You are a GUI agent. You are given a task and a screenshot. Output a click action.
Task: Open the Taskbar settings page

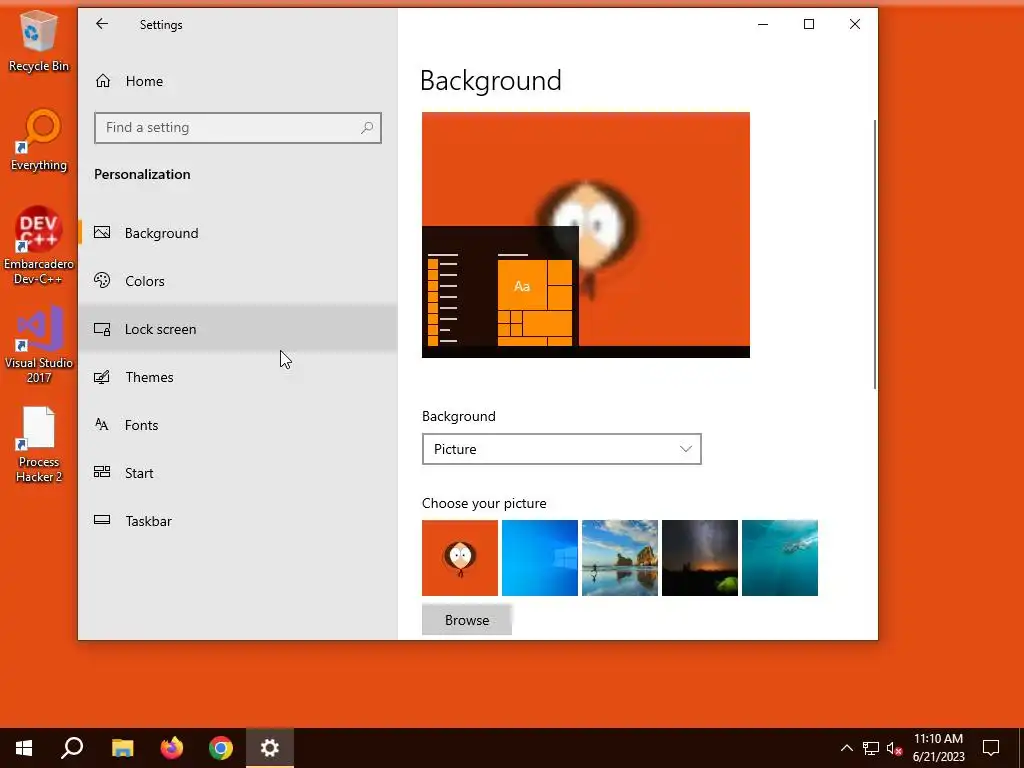click(238, 520)
